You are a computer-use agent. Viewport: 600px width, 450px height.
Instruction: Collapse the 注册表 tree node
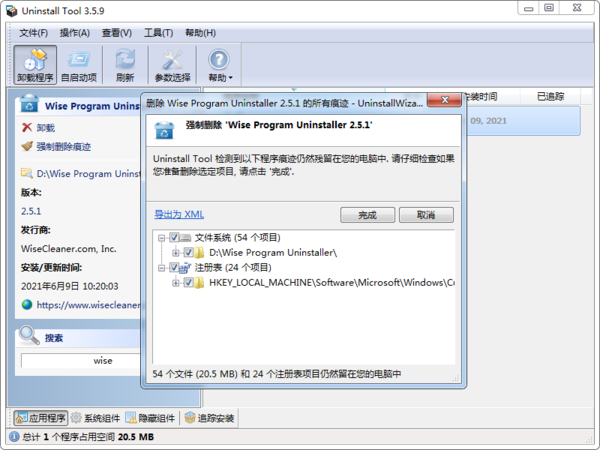point(161,268)
